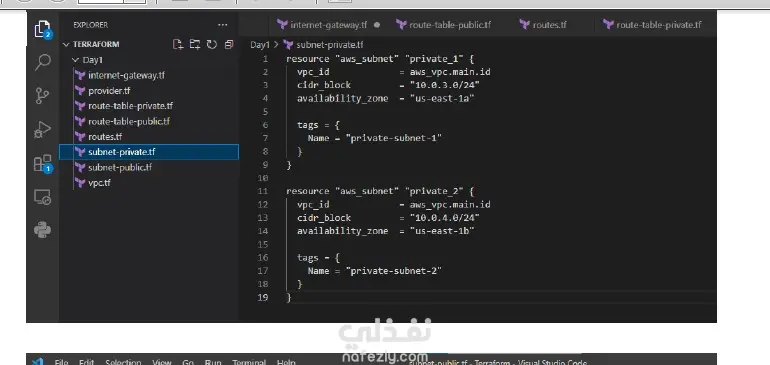Create a new file in TERRAFORM folder
770x365 pixels.
point(178,44)
